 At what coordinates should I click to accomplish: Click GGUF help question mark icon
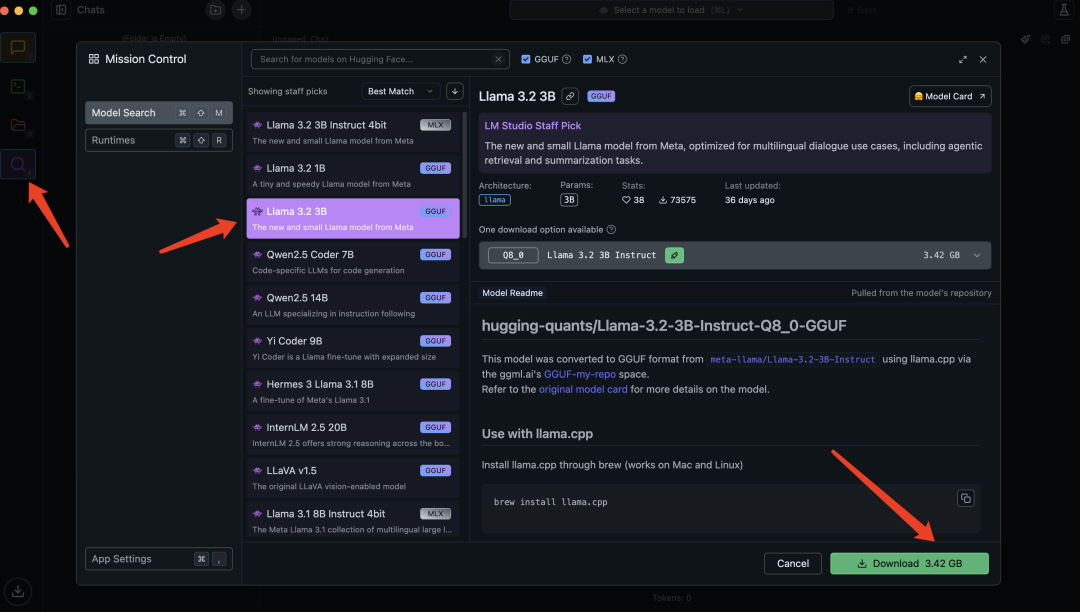click(566, 59)
